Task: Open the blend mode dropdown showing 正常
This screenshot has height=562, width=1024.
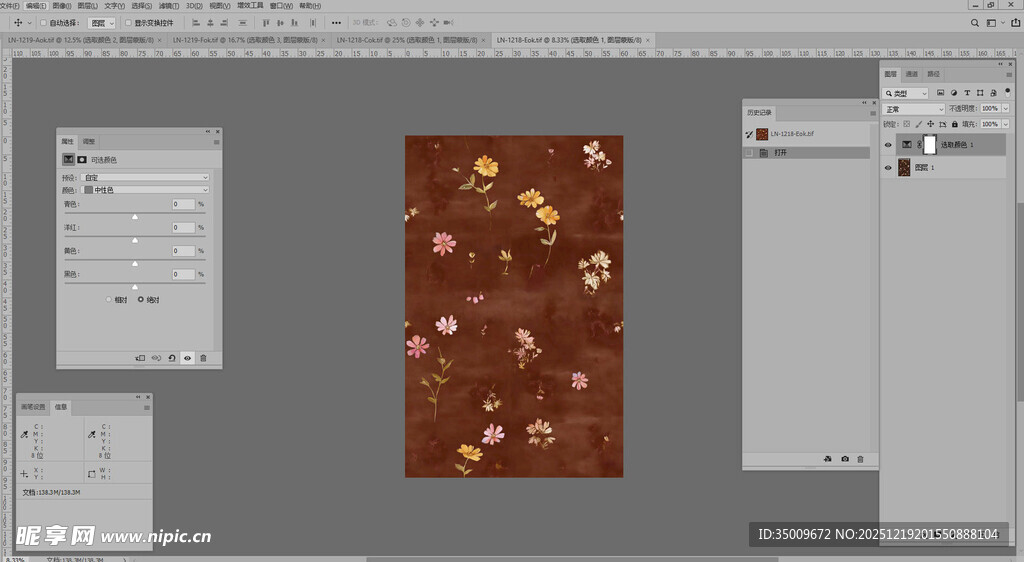Action: coord(914,109)
